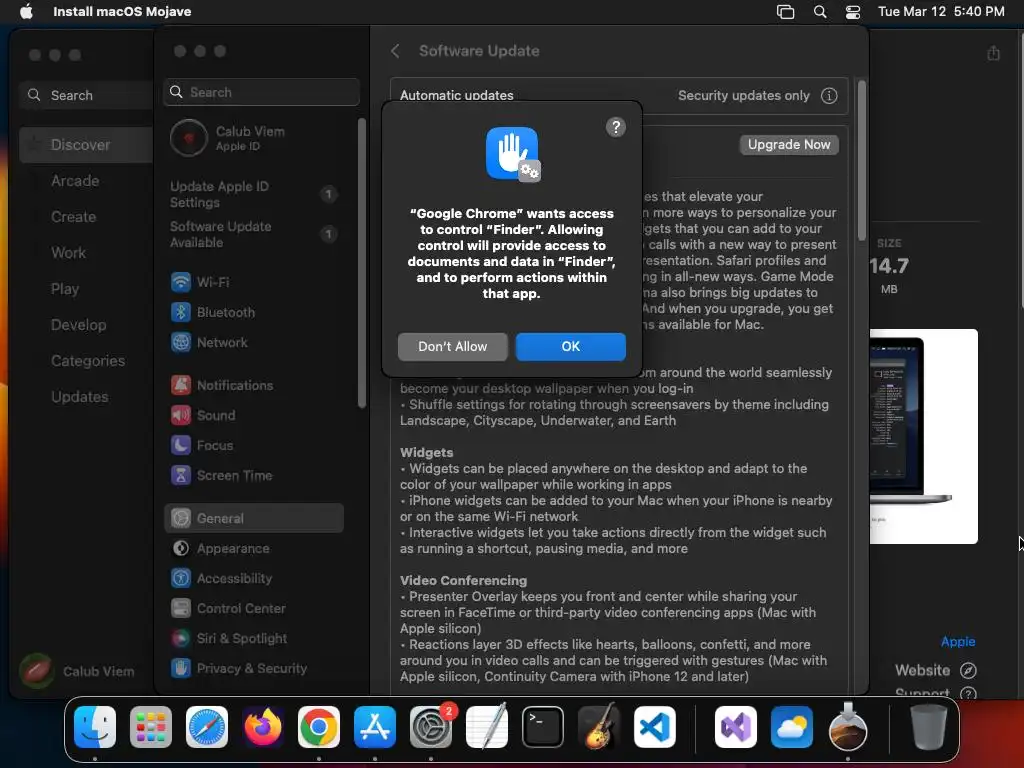Image resolution: width=1024 pixels, height=768 pixels.
Task: Open the Website link in App Store
Action: coord(935,670)
